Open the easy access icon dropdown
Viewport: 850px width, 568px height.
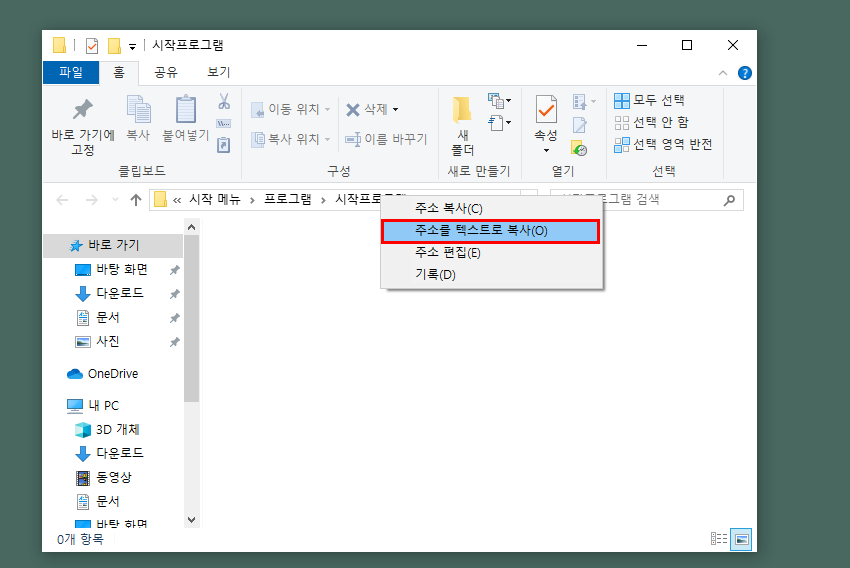[x=499, y=122]
